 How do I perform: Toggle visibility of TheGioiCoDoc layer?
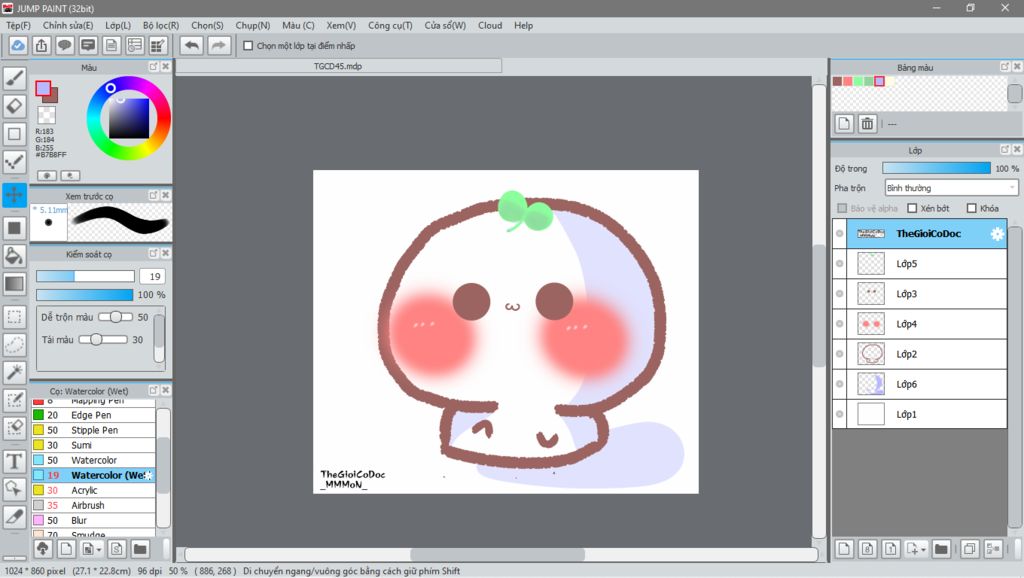[840, 234]
